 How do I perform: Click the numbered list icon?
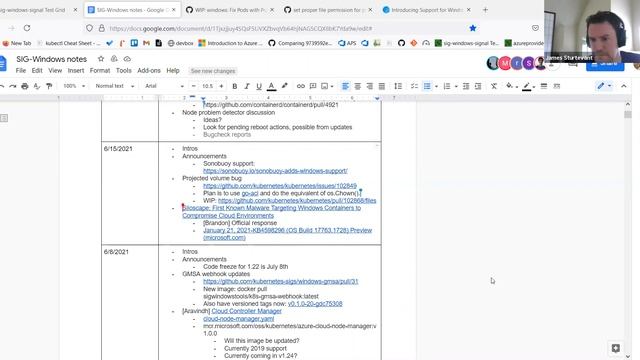coord(447,86)
